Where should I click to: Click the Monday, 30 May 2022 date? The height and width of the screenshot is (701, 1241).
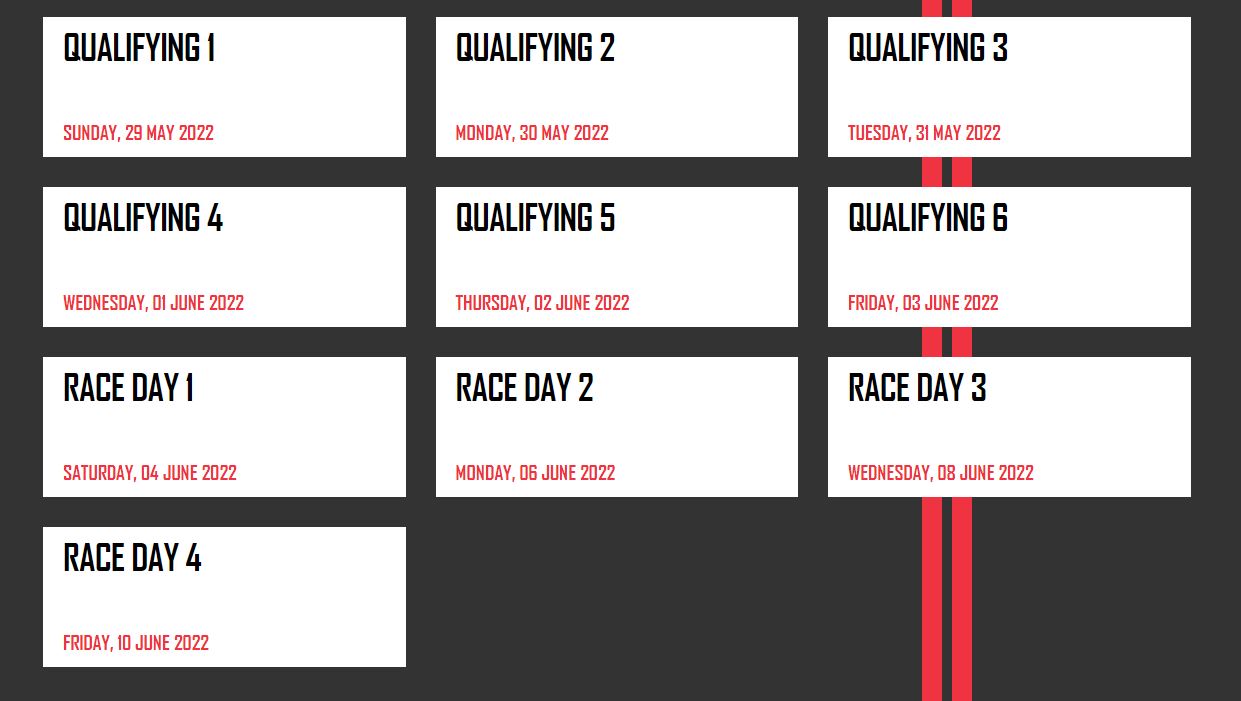click(x=532, y=133)
